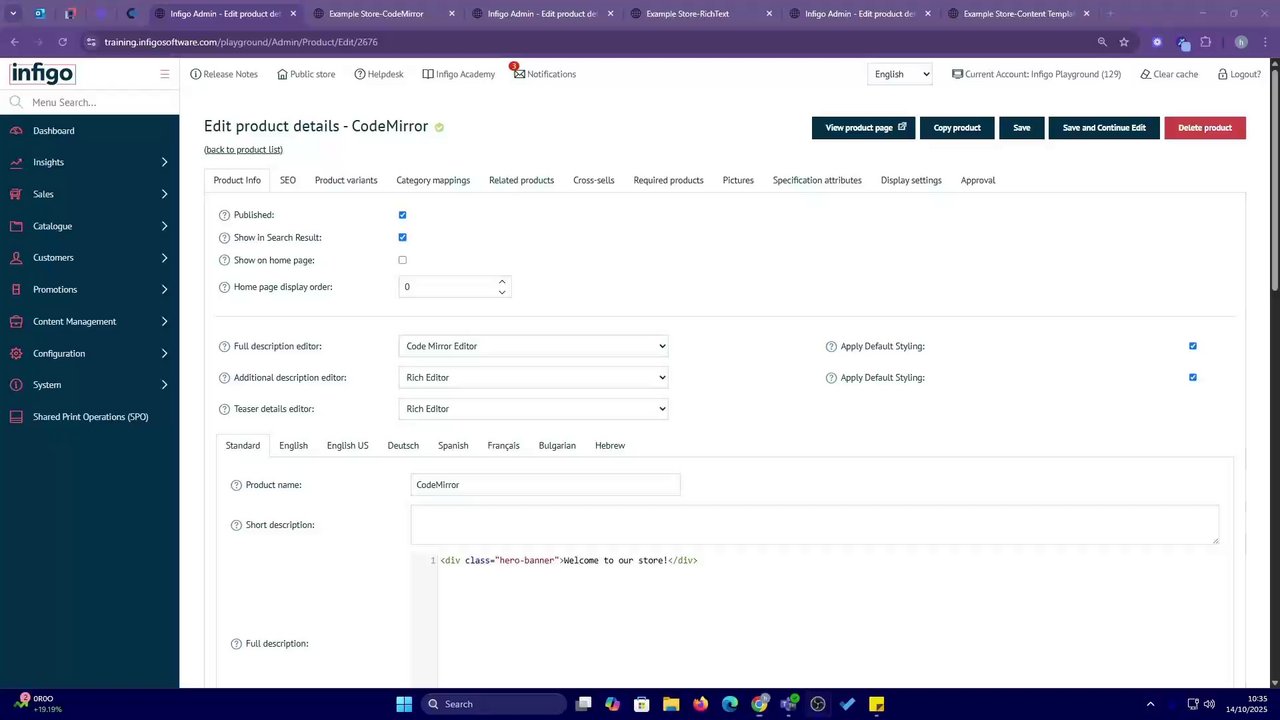Click green published status icon by title

[439, 127]
